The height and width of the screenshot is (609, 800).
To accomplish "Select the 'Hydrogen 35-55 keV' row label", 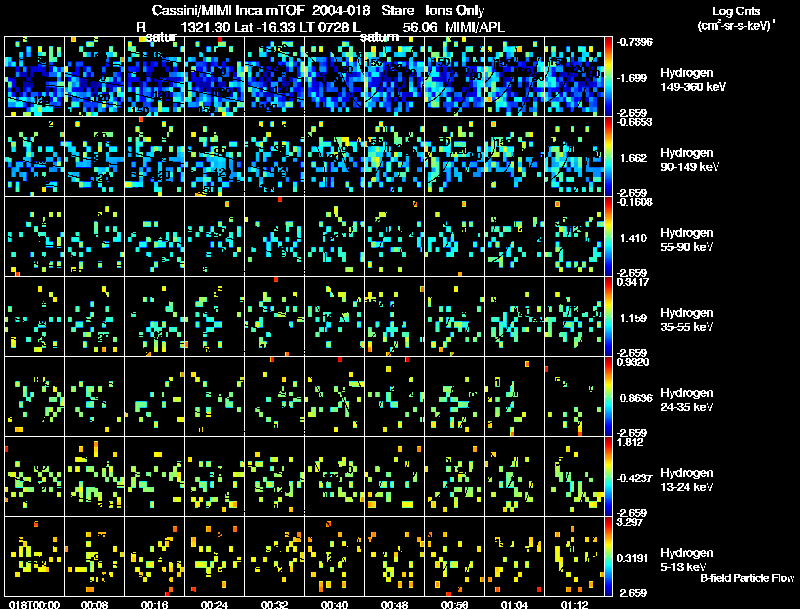I will click(687, 320).
